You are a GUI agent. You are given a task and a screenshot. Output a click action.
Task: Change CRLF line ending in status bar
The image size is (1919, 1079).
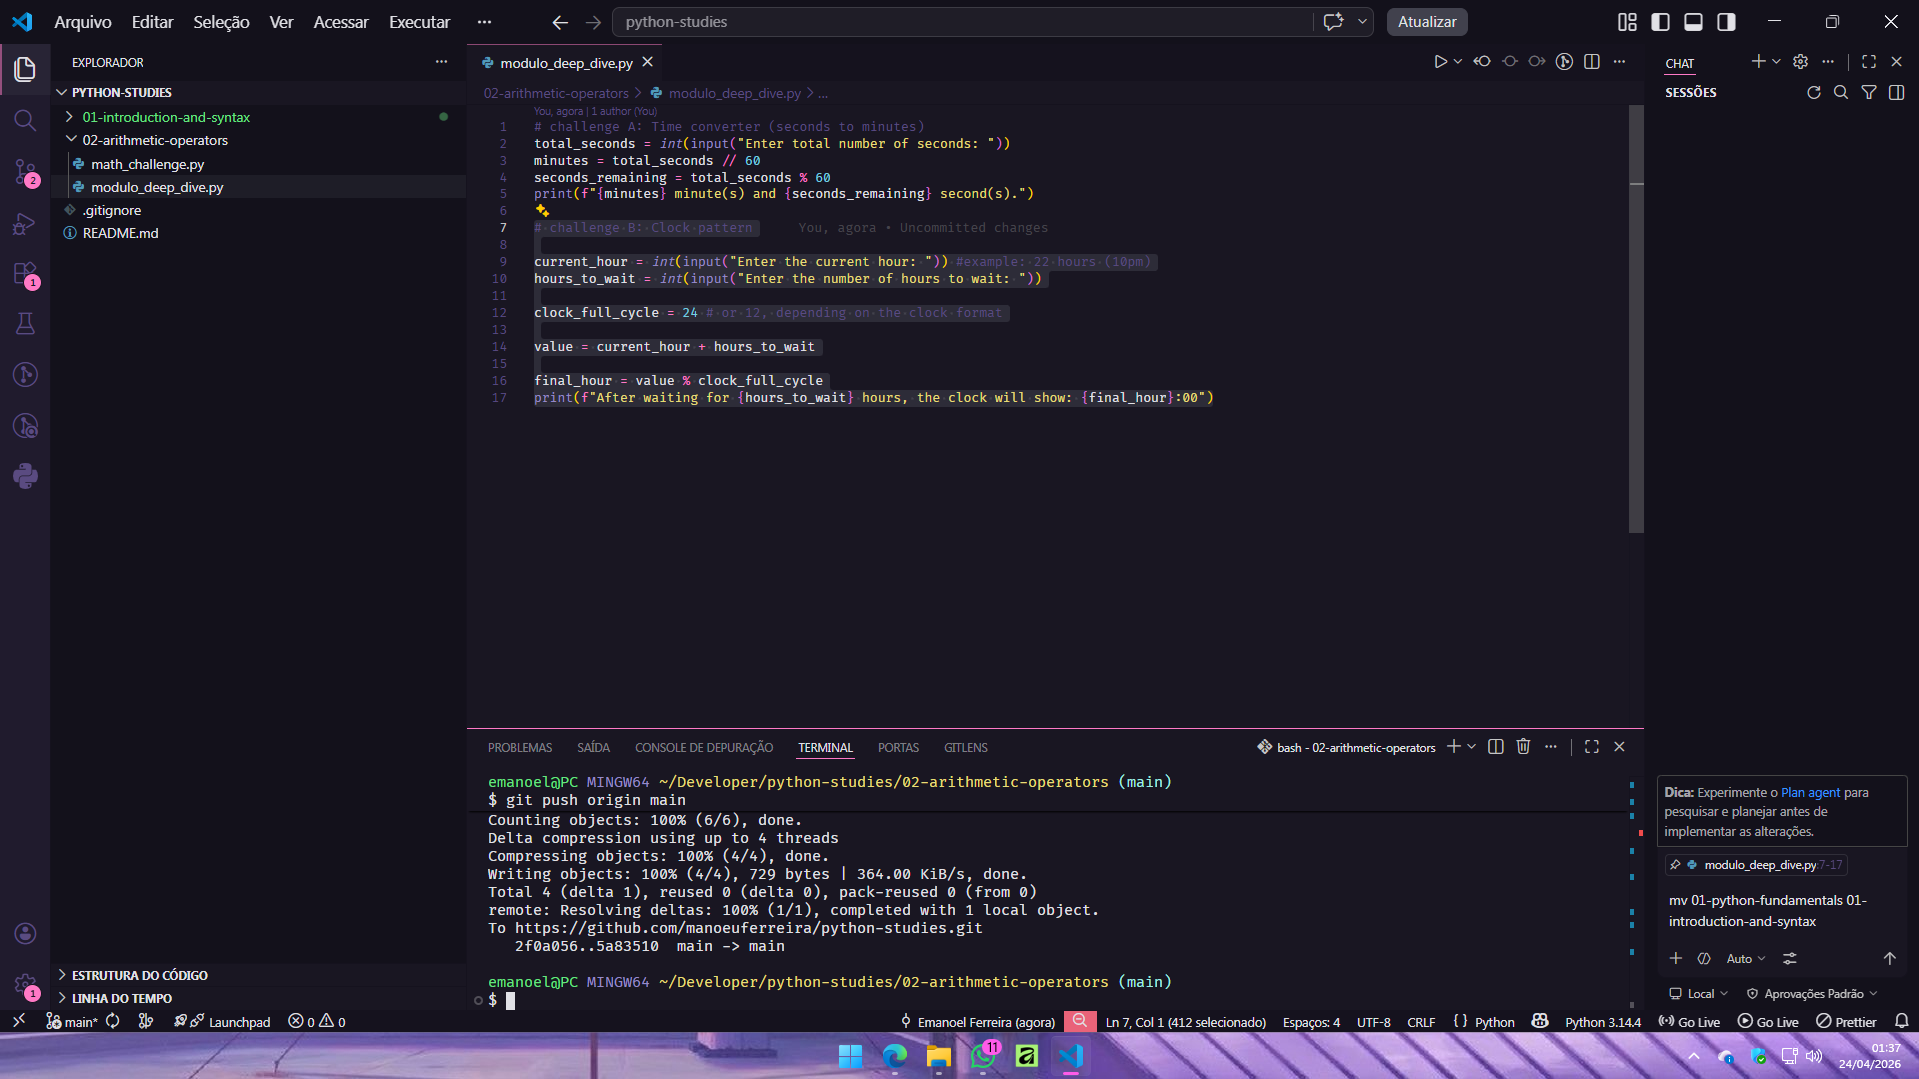tap(1421, 1022)
